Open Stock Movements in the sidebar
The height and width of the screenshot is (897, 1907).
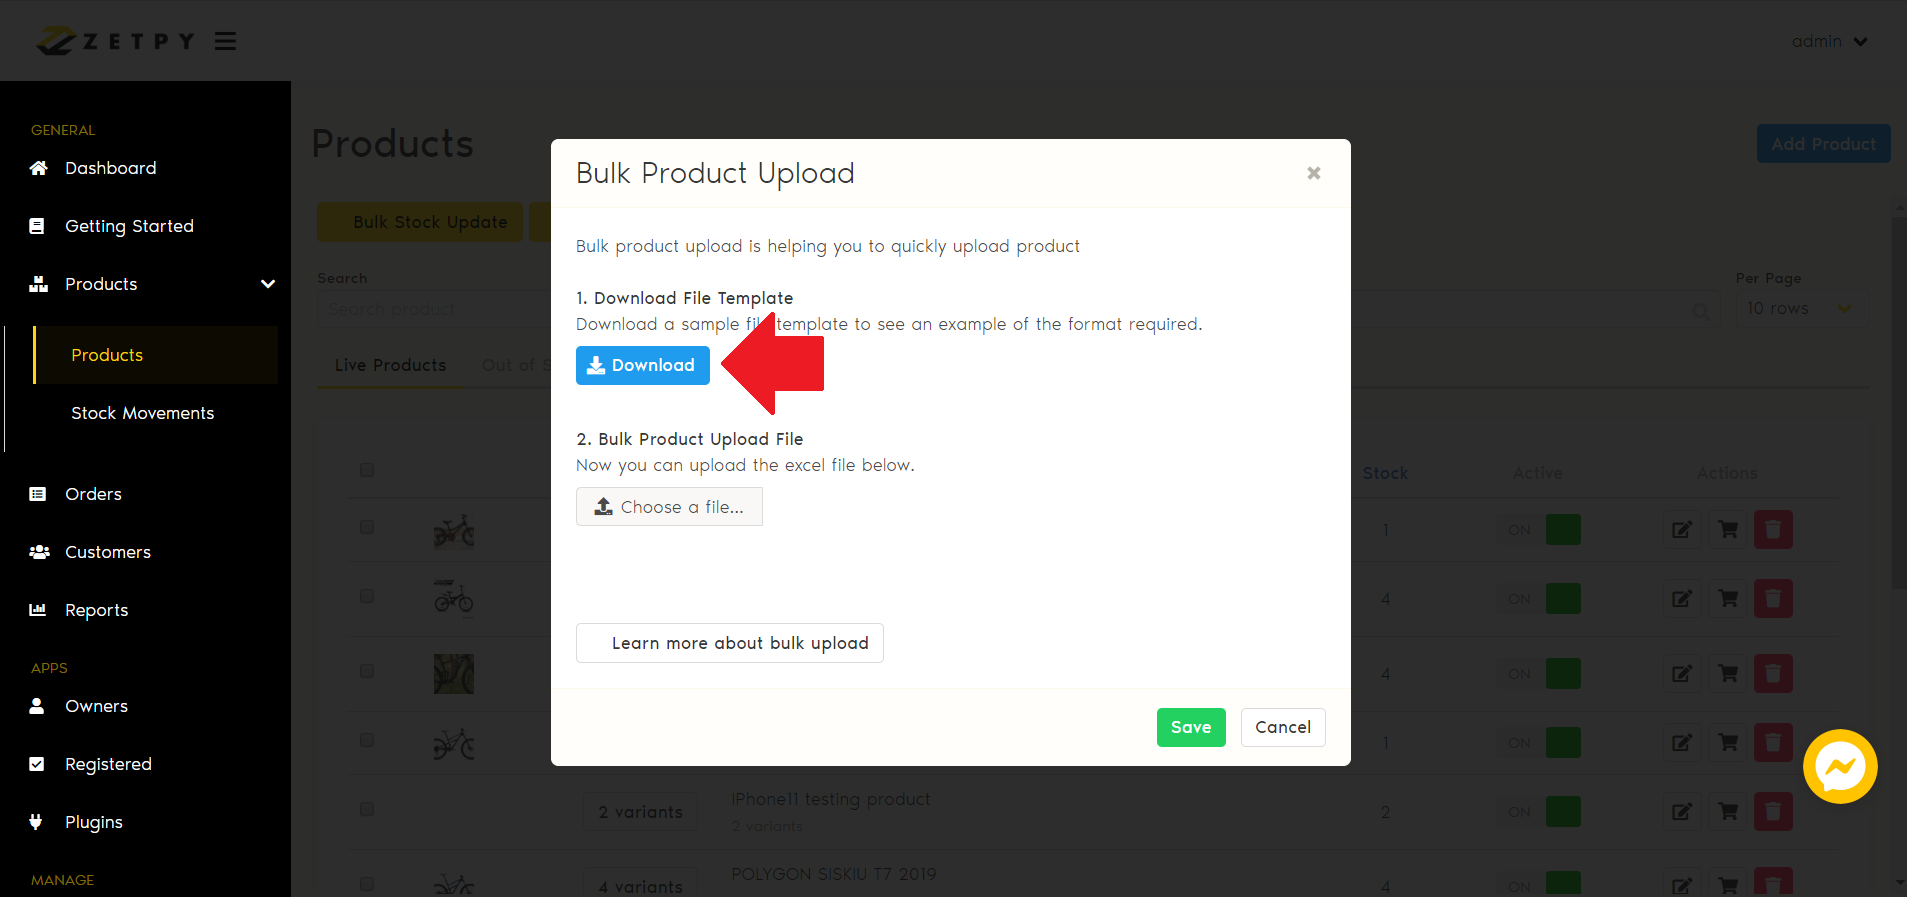[x=142, y=413]
